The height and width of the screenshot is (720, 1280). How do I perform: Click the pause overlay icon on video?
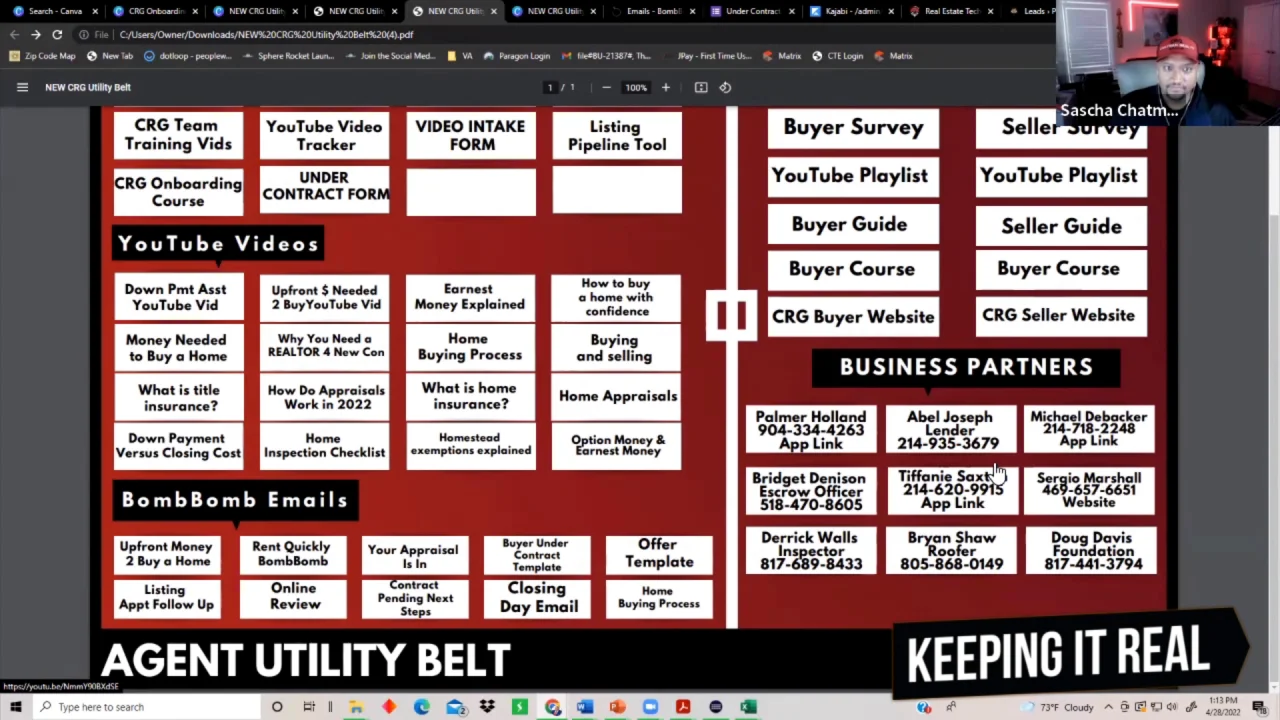tap(731, 316)
